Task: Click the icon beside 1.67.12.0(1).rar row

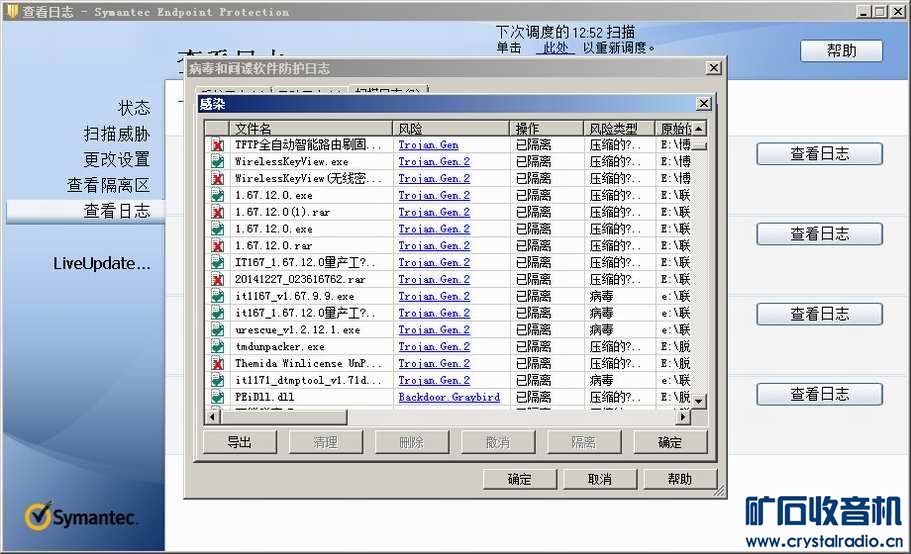Action: tap(218, 212)
